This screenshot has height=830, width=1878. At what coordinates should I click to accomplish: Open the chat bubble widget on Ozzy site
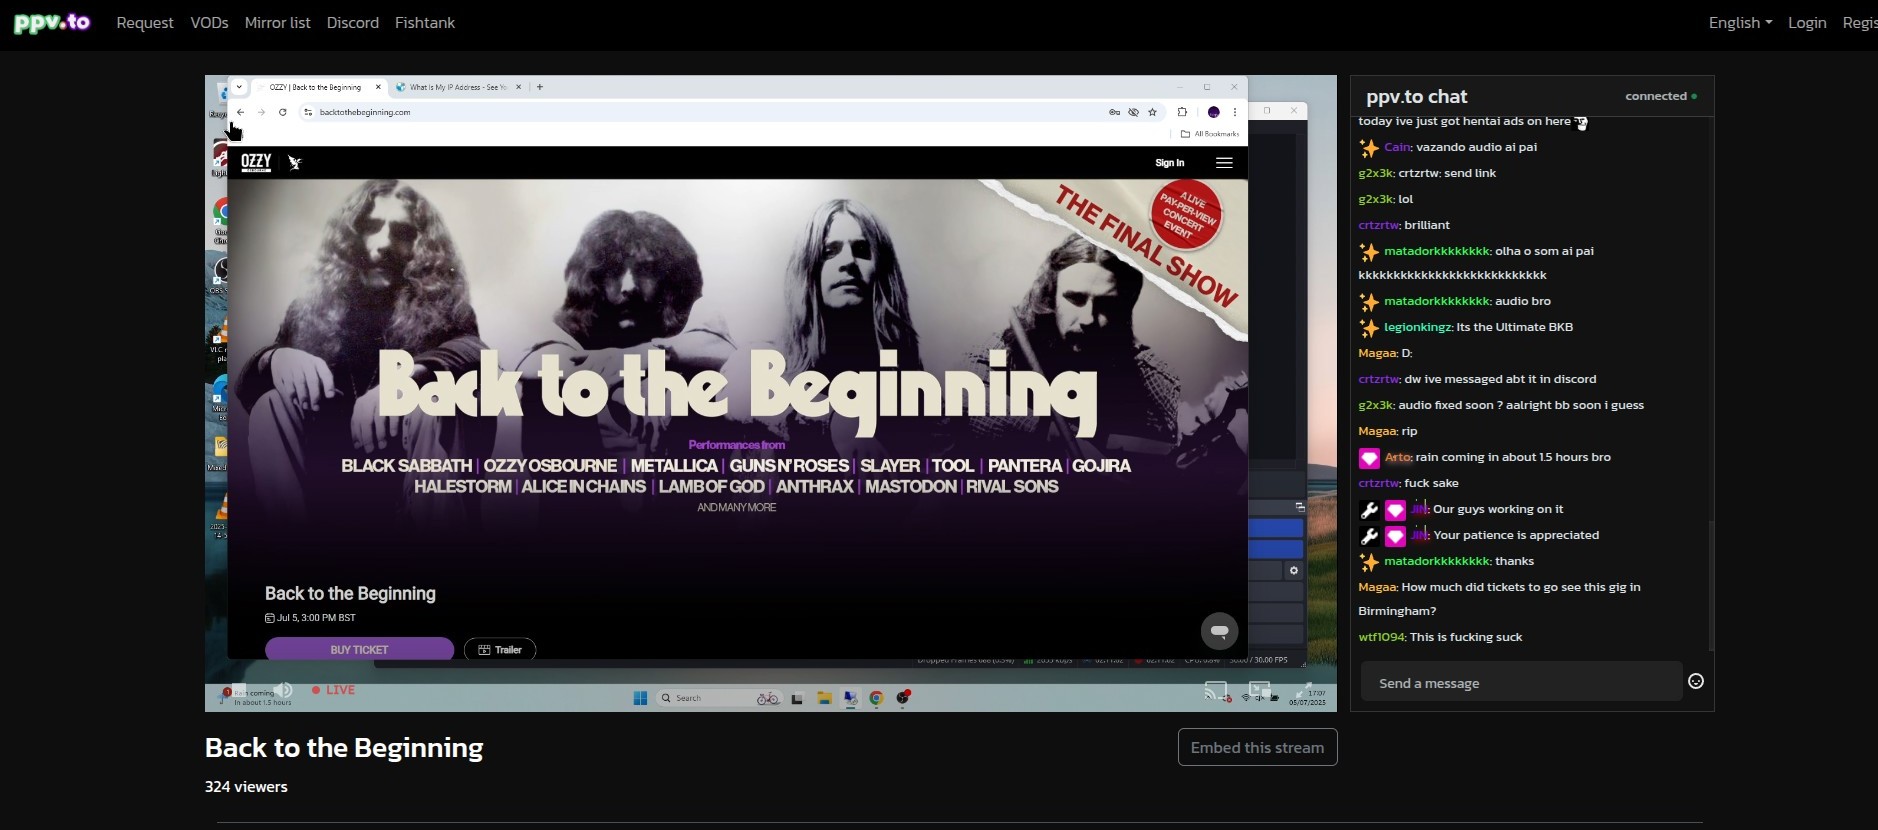click(1219, 631)
